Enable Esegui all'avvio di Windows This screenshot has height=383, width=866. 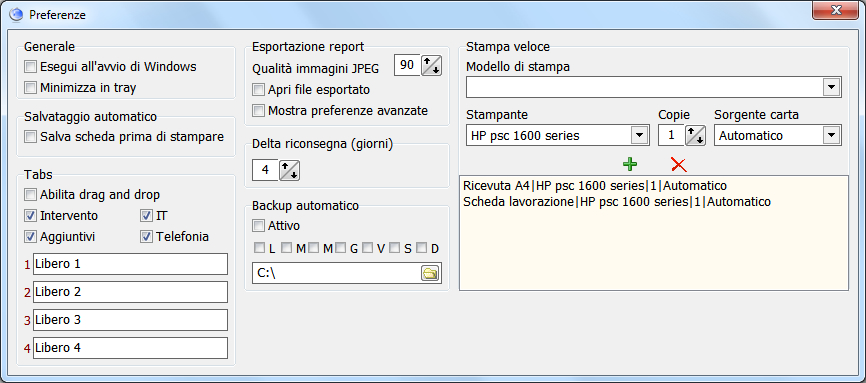(x=30, y=67)
